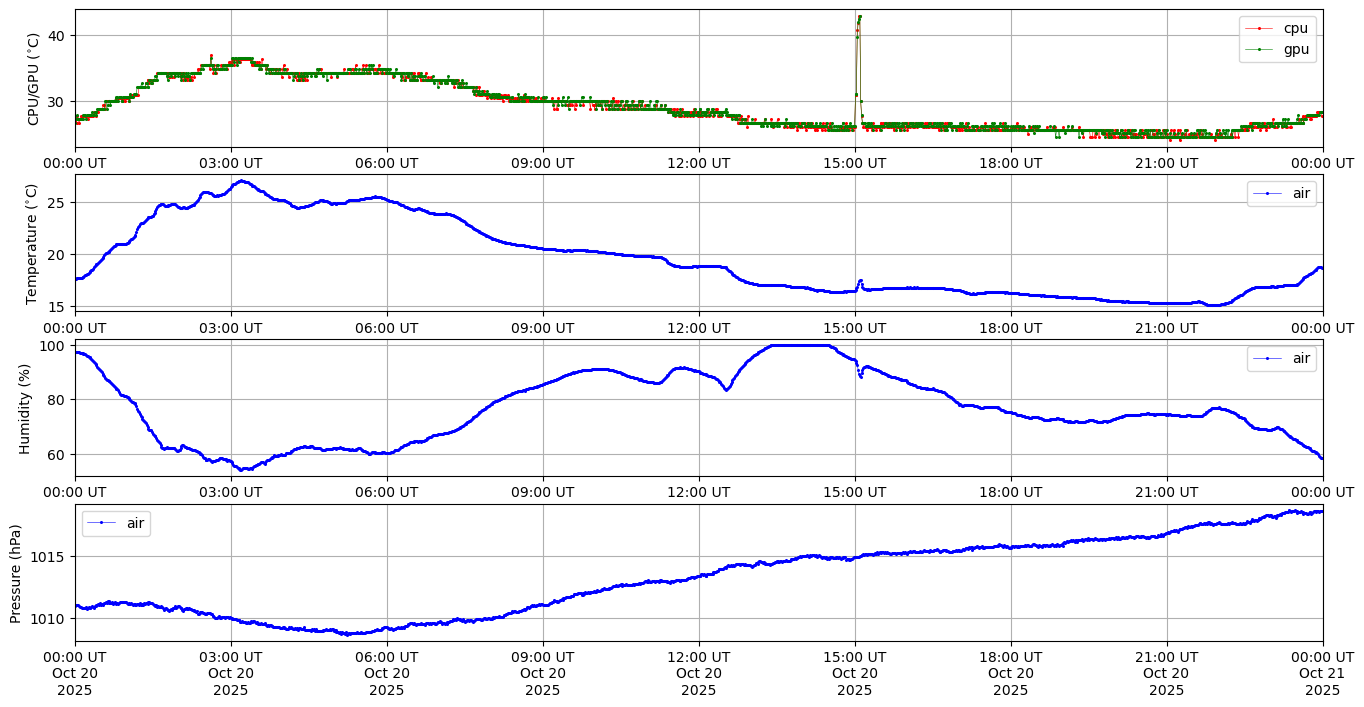Click the Humidity (%) y-axis label
1364x707 pixels.
(x=25, y=408)
